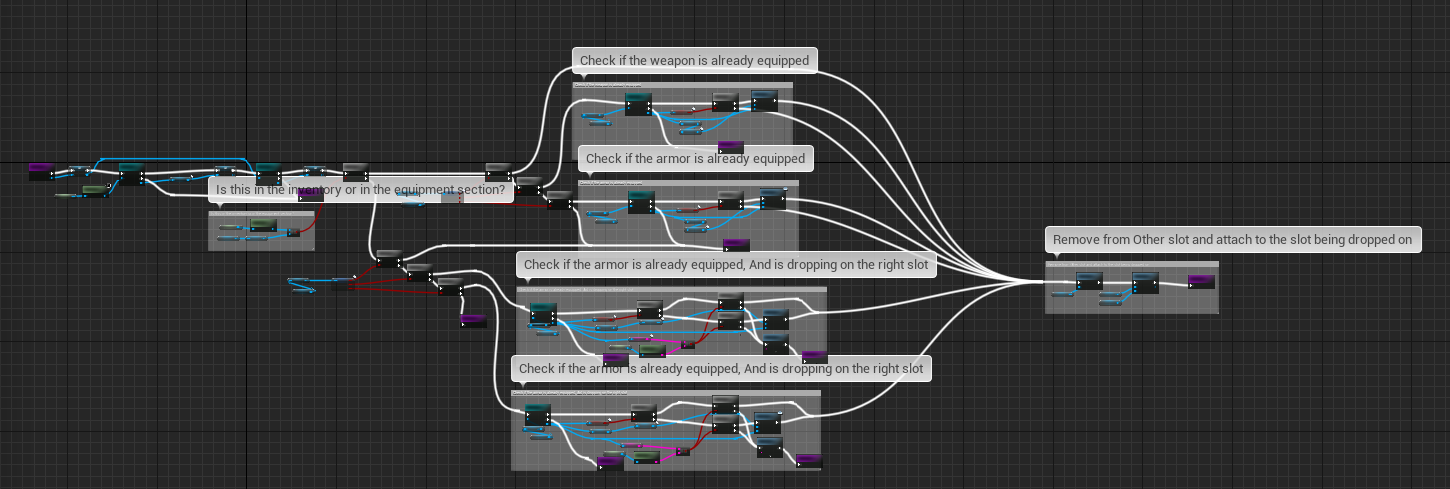Select the purple node at bottom of armor equipped box
Image resolution: width=1450 pixels, height=489 pixels.
pos(736,245)
